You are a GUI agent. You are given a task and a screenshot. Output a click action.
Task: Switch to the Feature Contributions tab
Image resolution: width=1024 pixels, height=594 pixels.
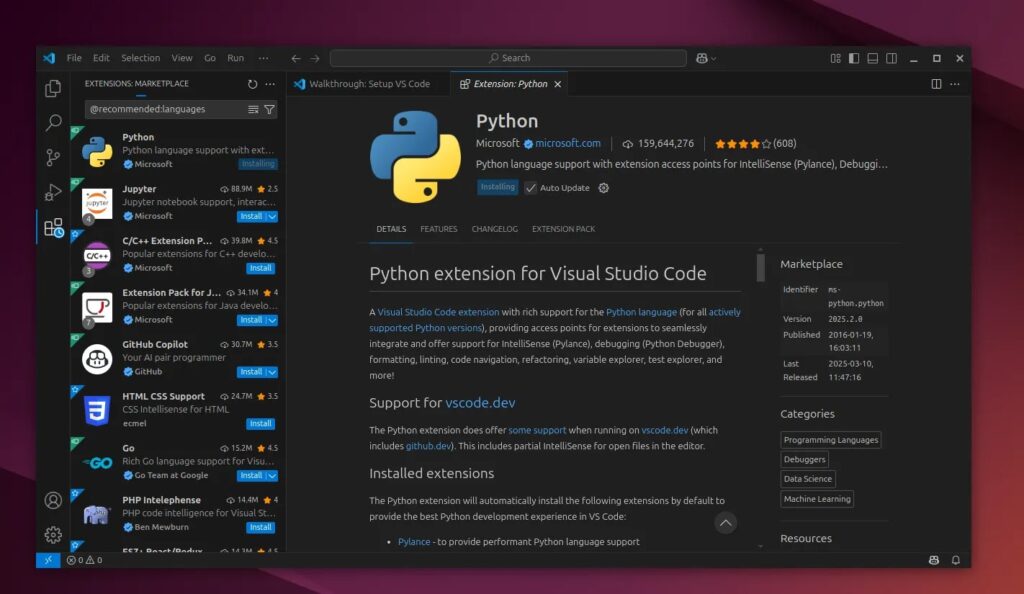[x=438, y=228]
